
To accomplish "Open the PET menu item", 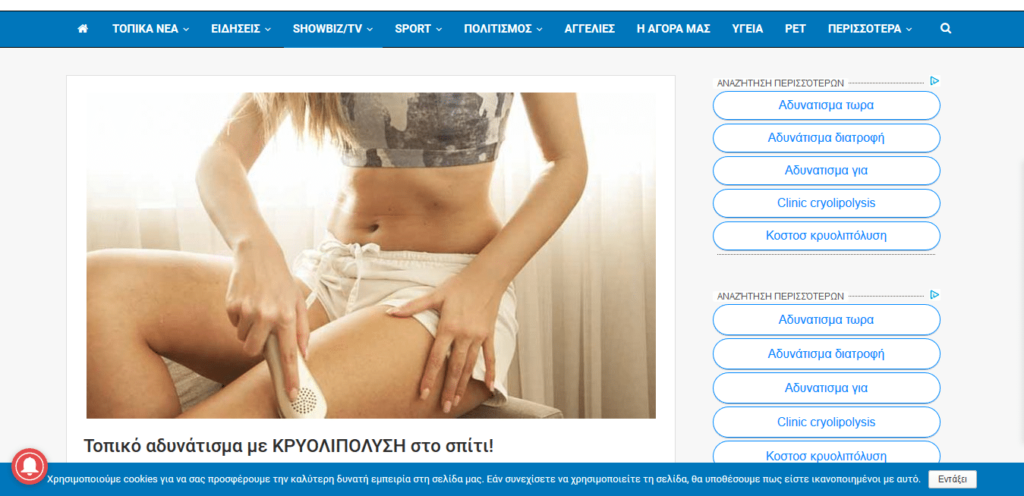I will point(795,29).
